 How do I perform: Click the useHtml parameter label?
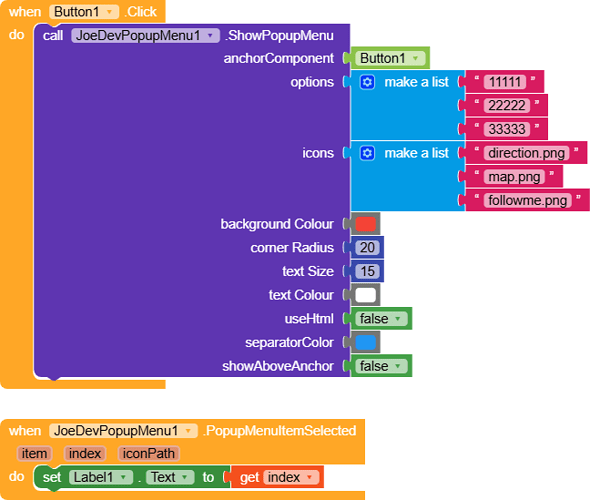point(309,319)
